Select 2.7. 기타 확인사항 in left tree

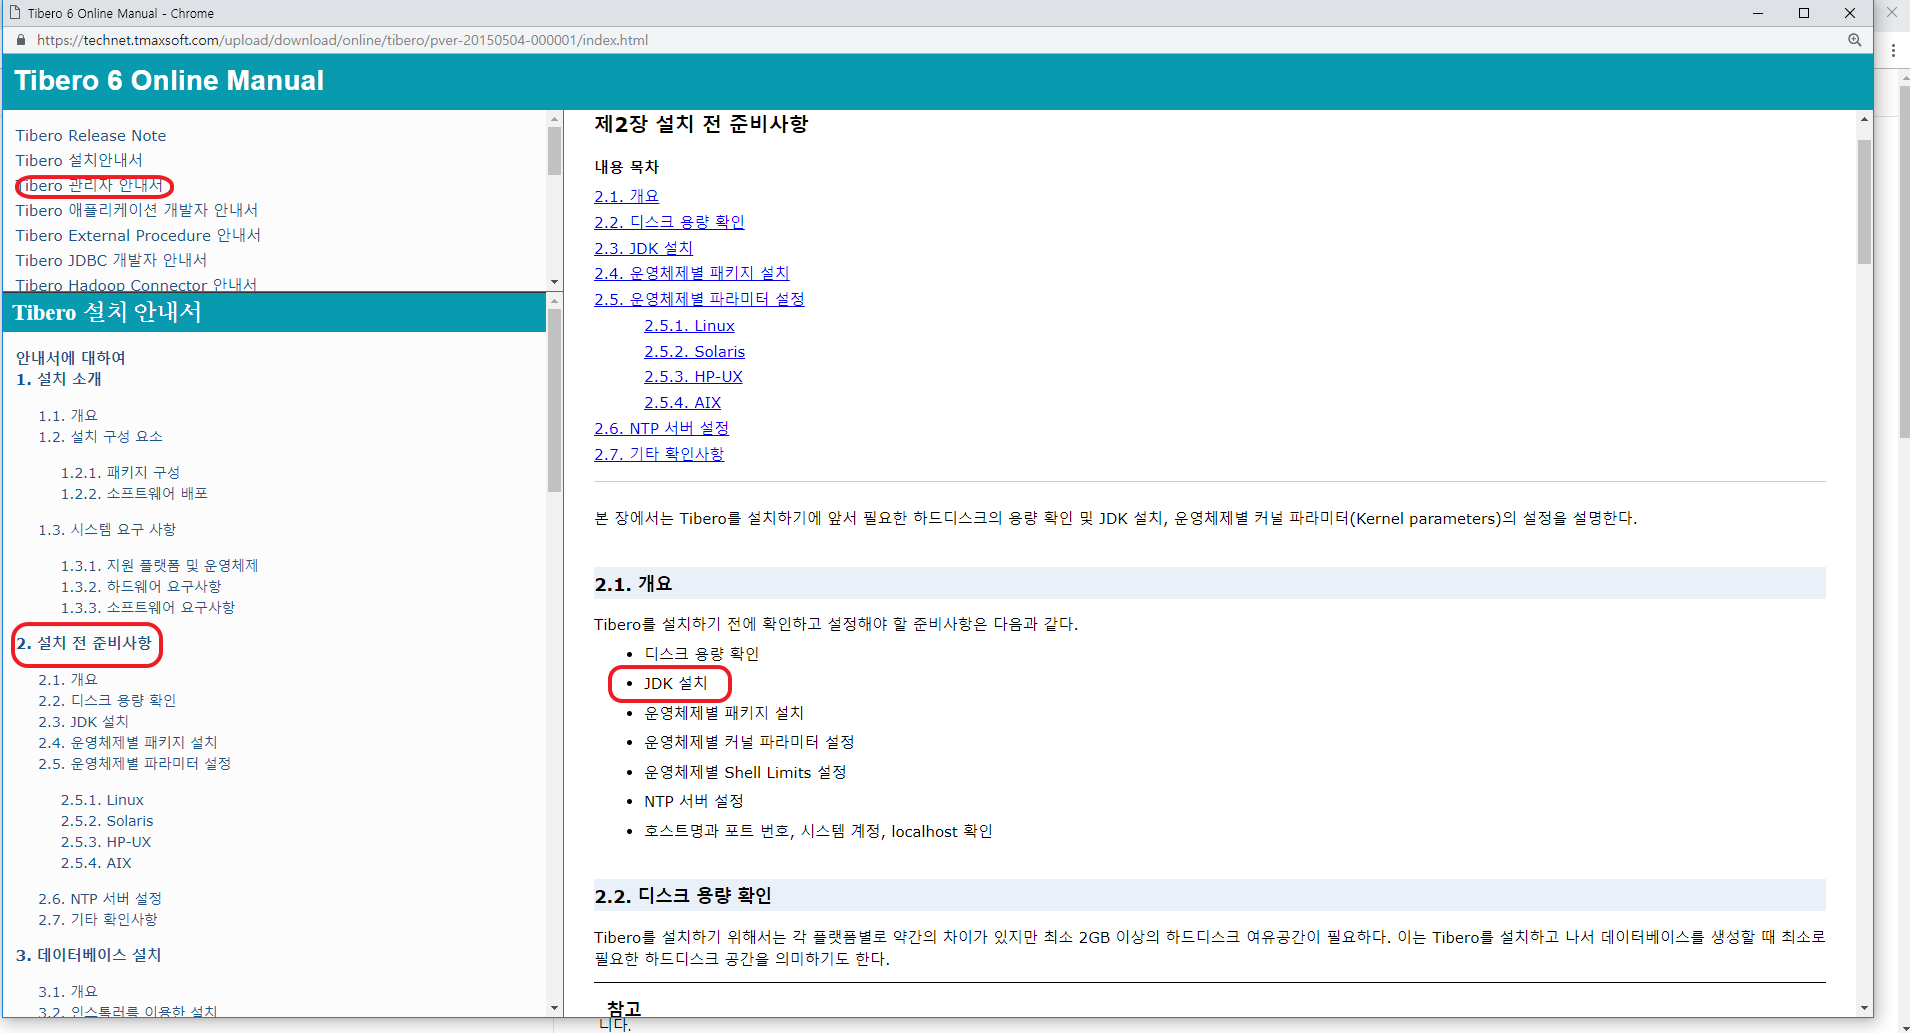98,919
